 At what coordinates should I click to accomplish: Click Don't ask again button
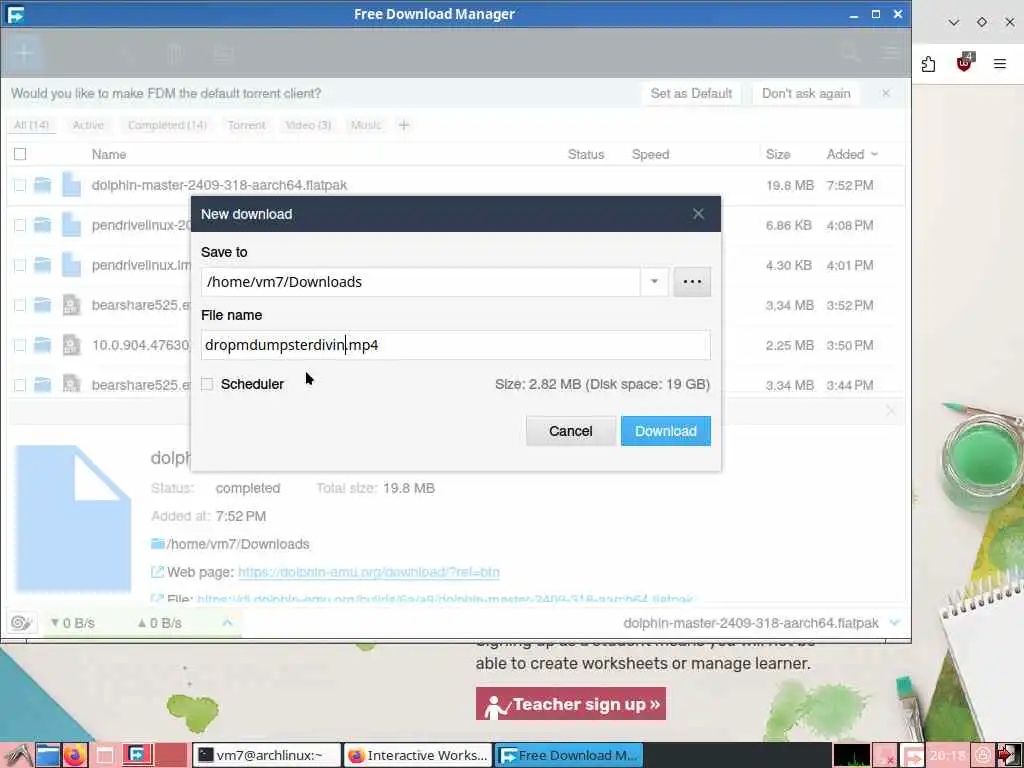click(x=806, y=93)
